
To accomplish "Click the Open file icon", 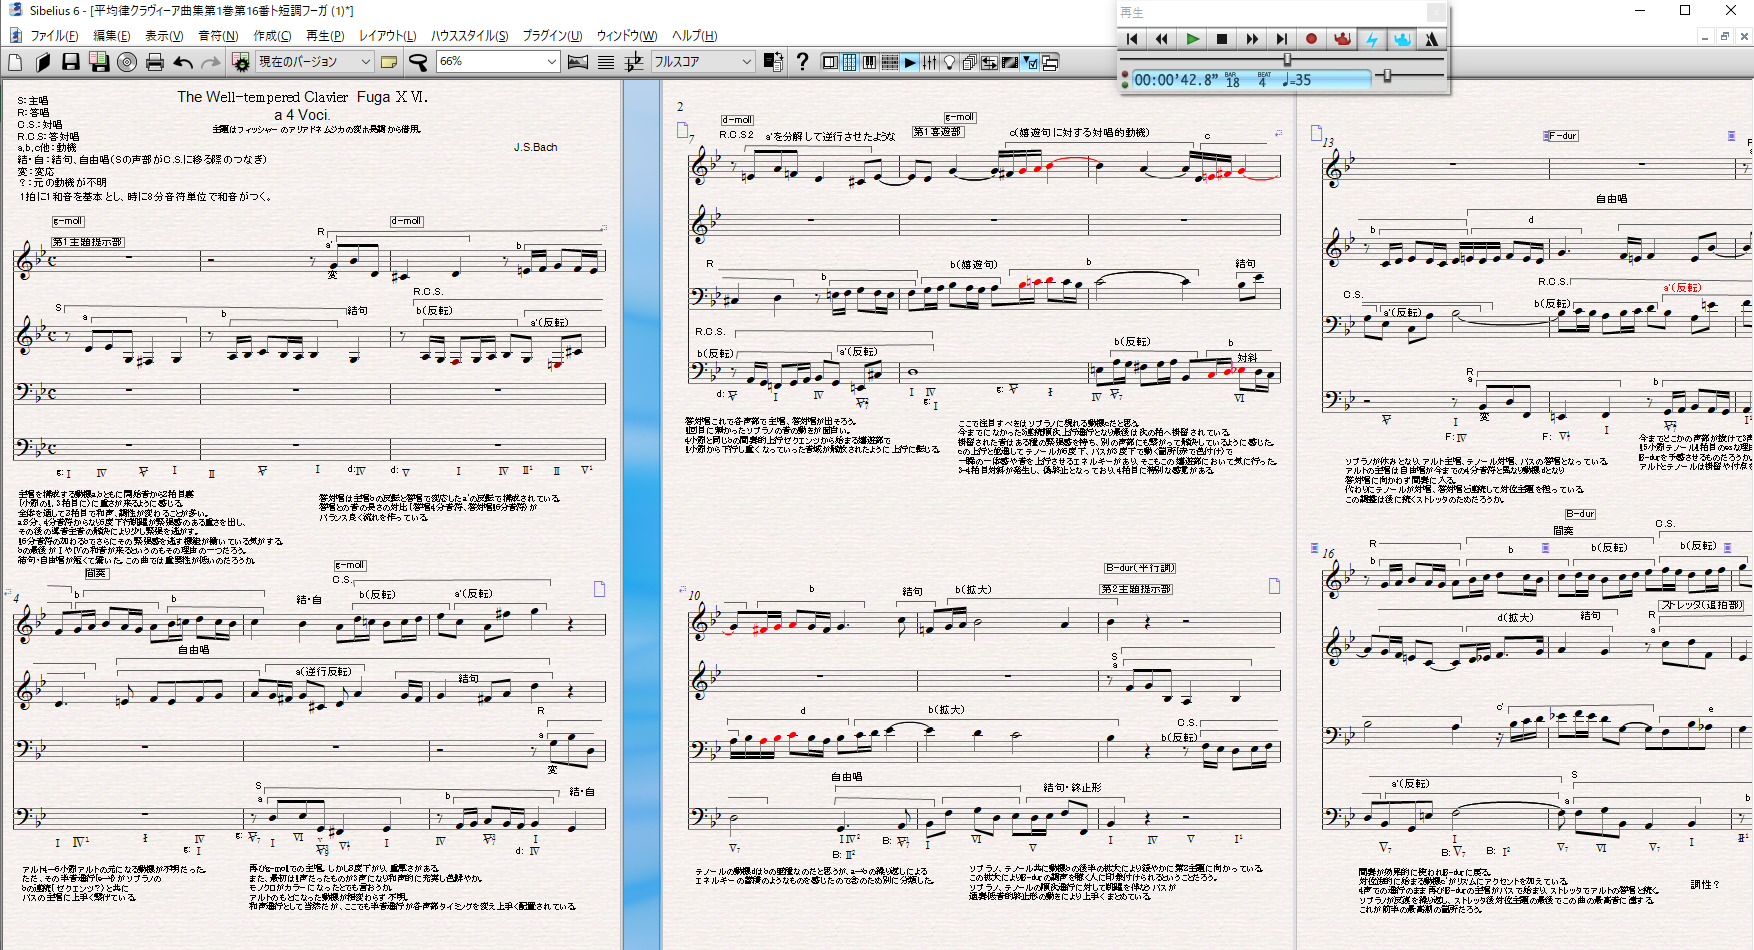I will pos(42,62).
